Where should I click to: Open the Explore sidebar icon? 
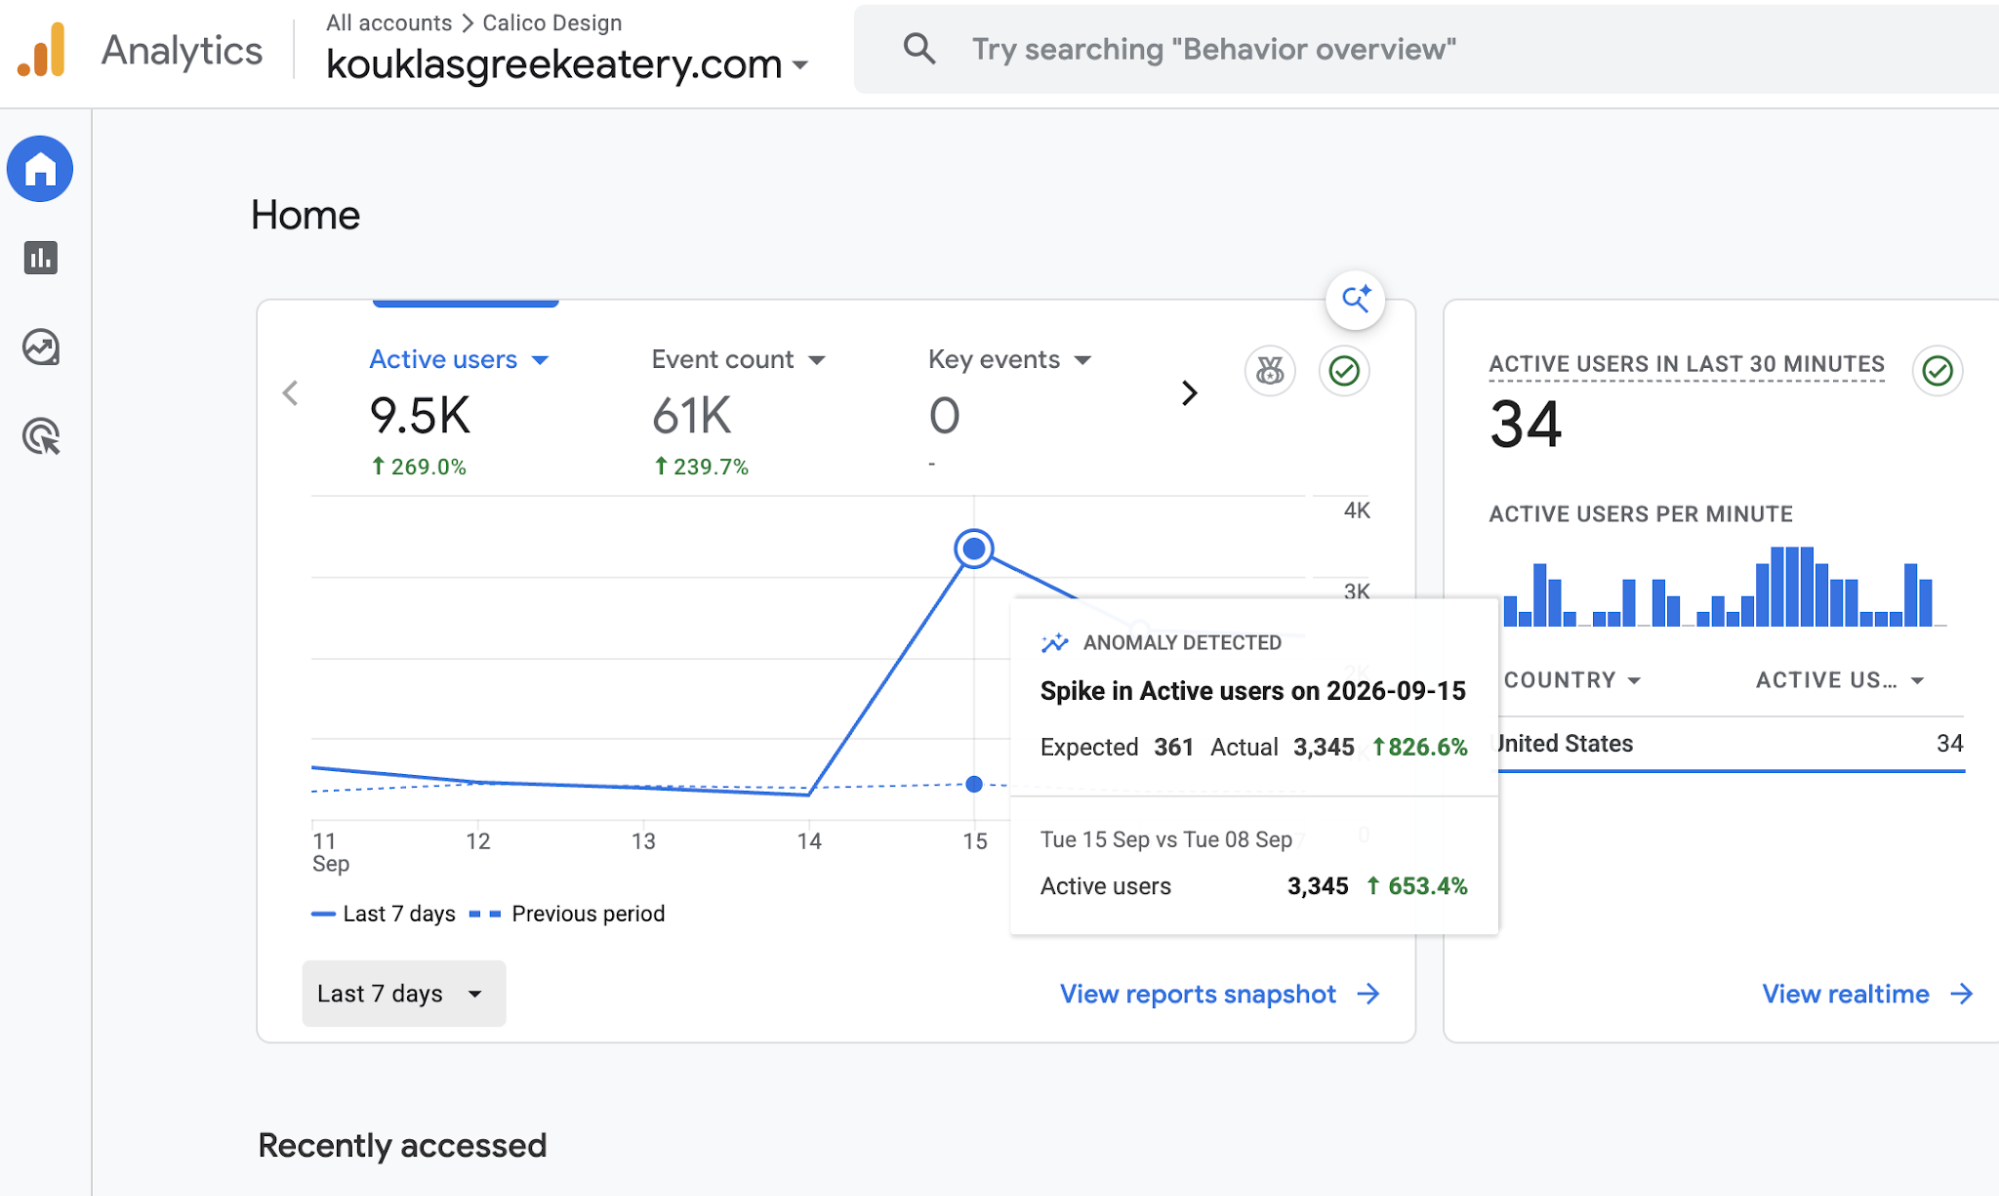pos(41,347)
